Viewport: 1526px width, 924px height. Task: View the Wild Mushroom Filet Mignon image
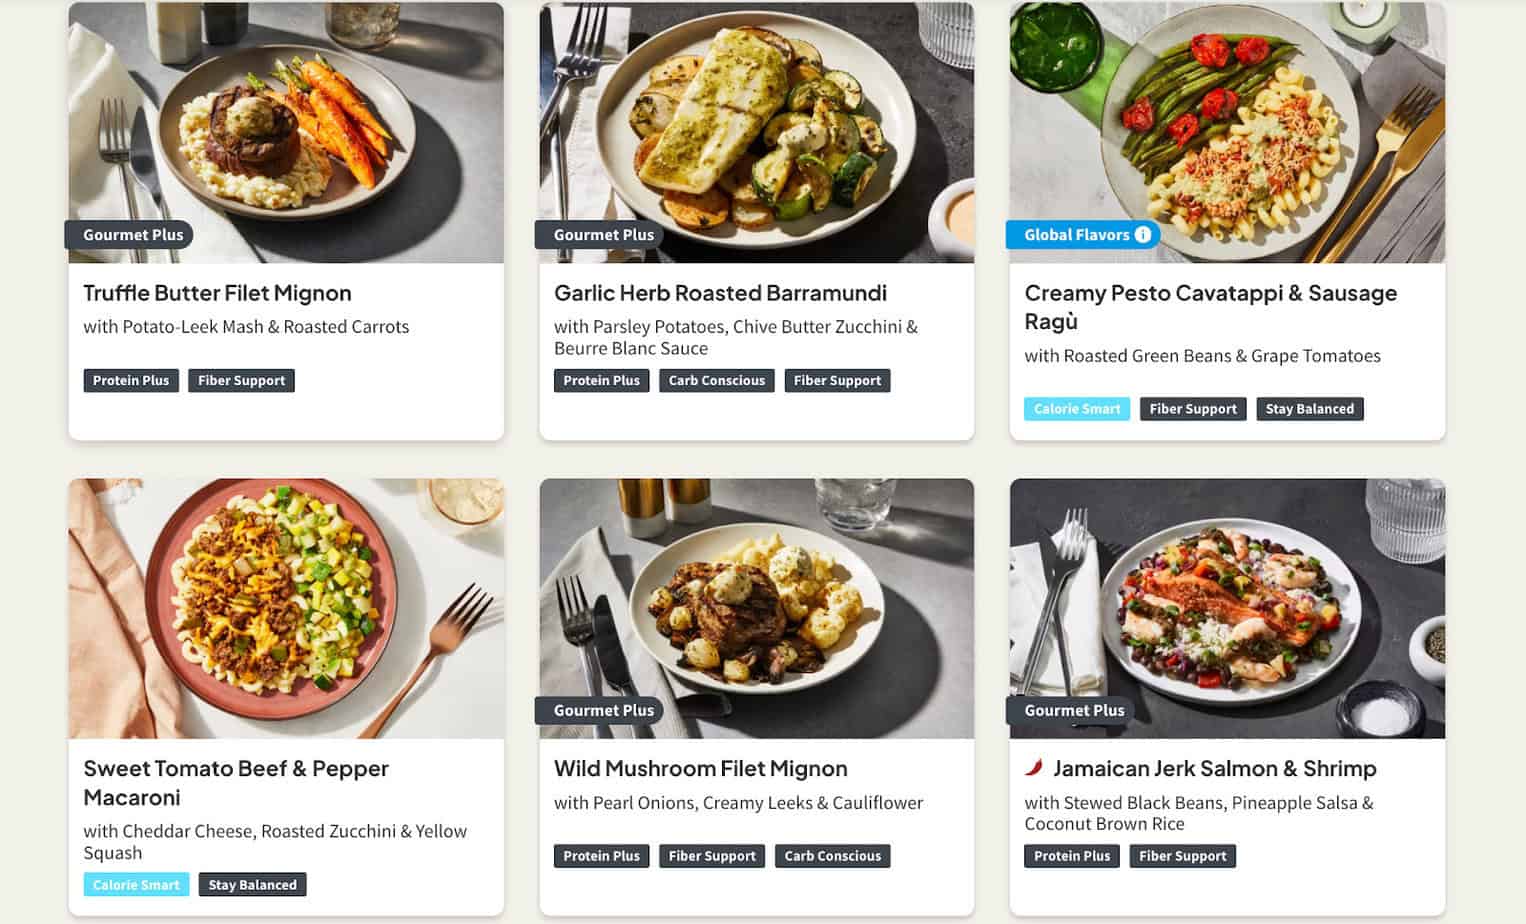[756, 608]
